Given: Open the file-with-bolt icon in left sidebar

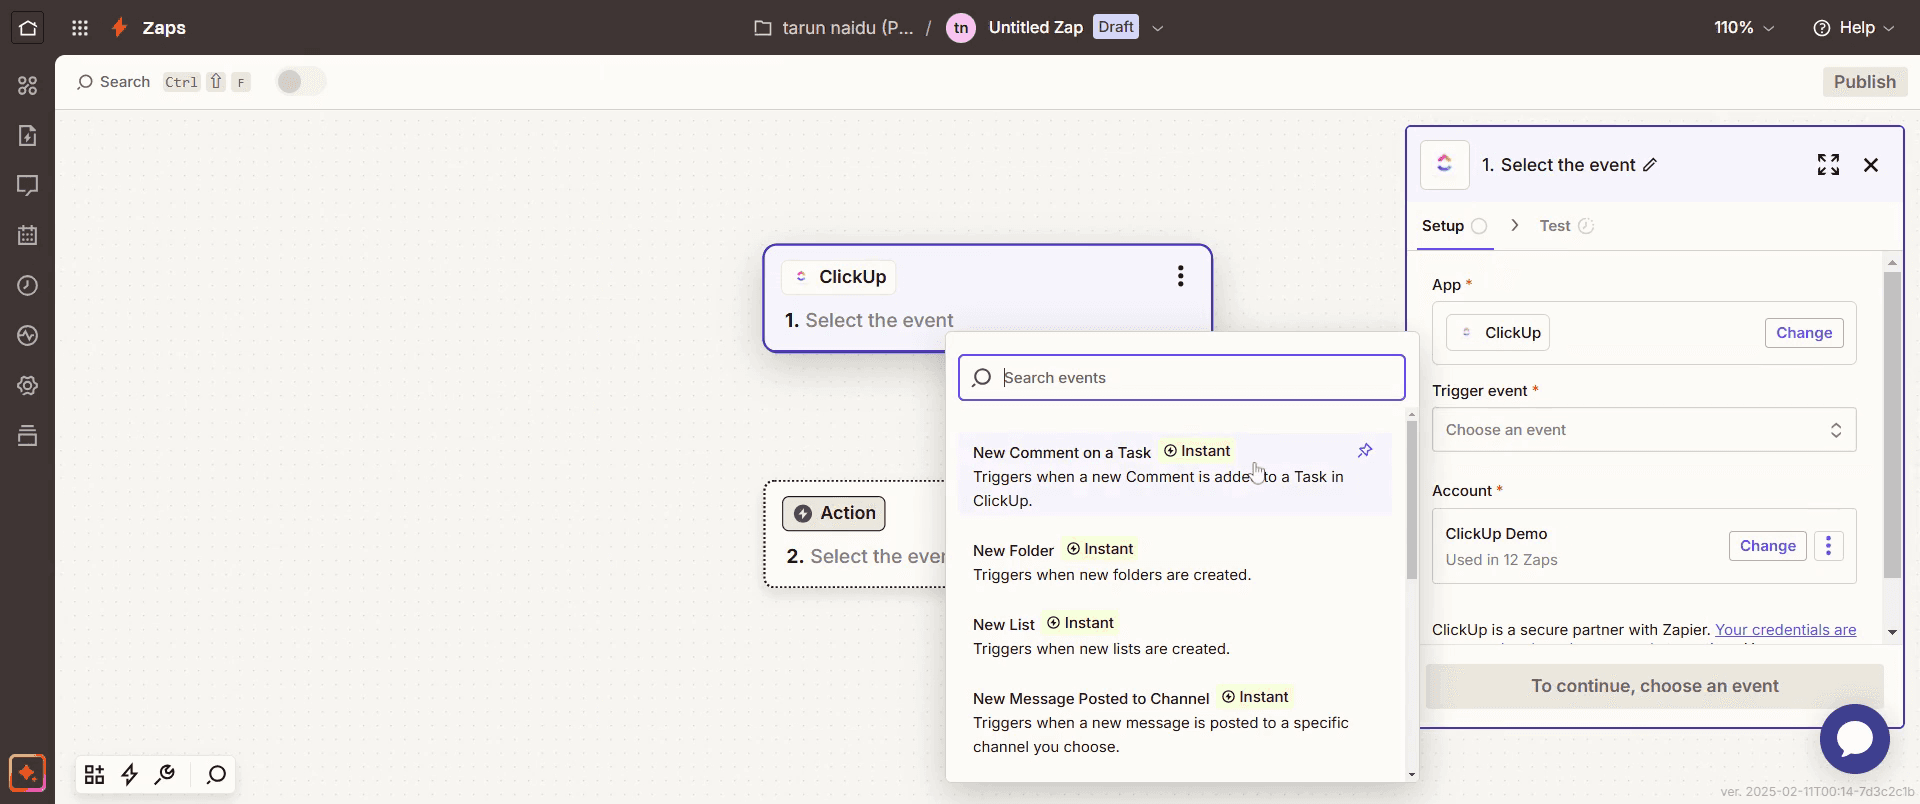Looking at the screenshot, I should (28, 136).
